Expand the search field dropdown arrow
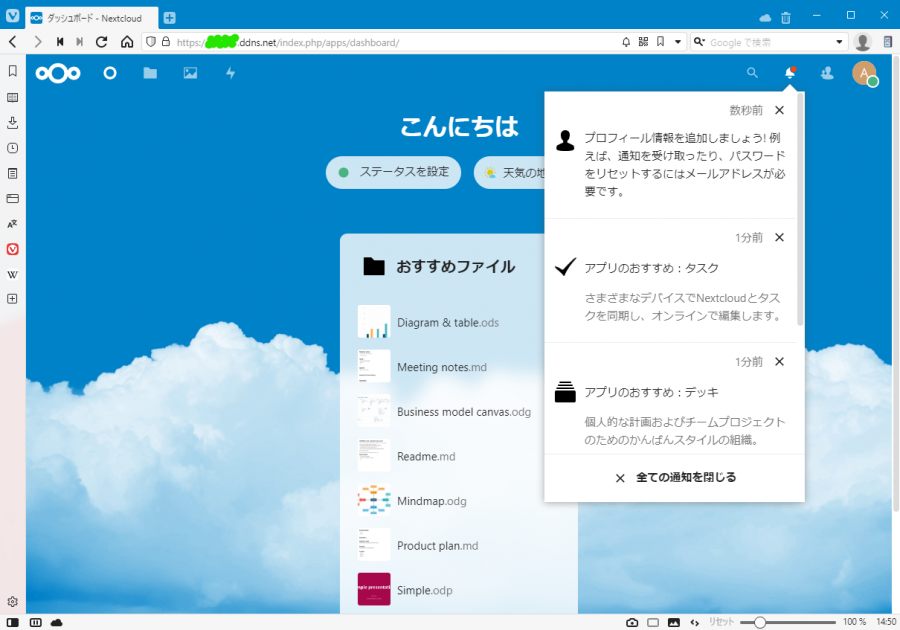This screenshot has width=900, height=630. (x=840, y=42)
